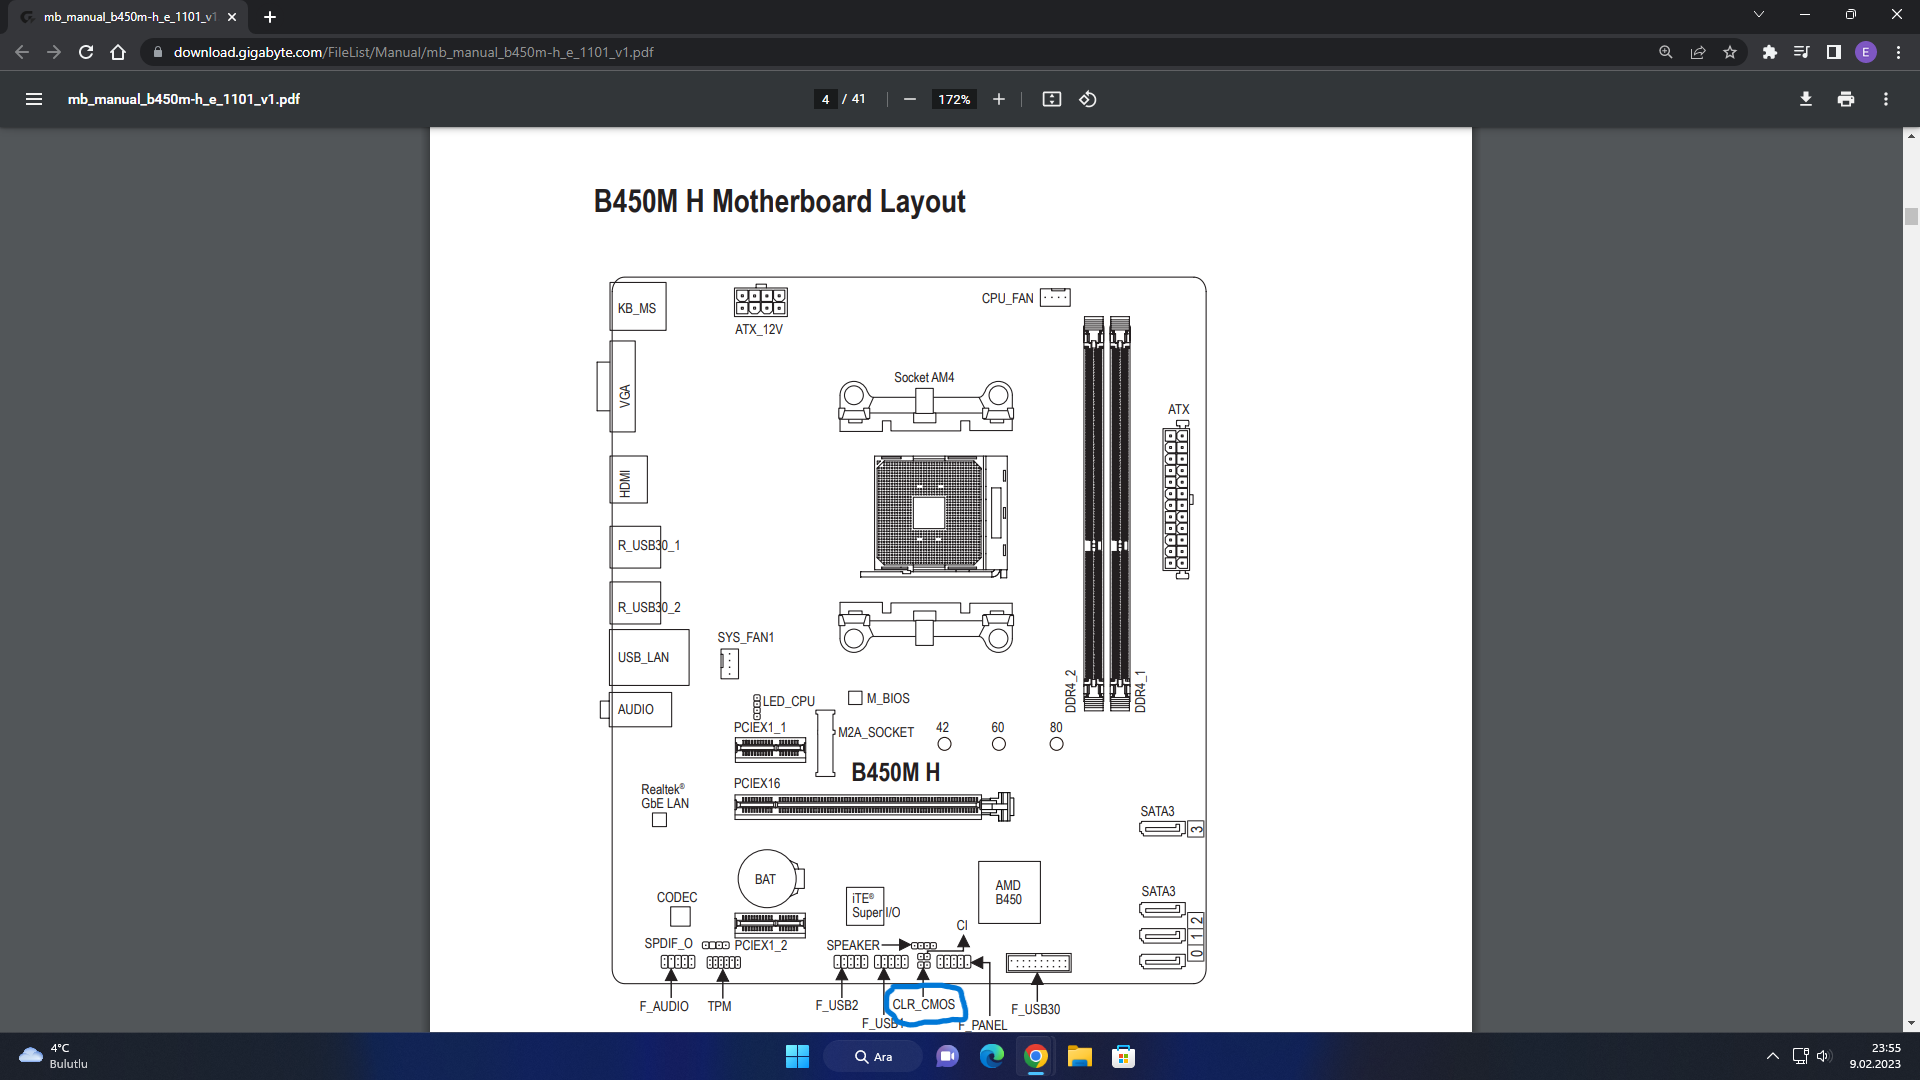
Task: Click the scrollbar up arrow
Action: click(x=1911, y=135)
